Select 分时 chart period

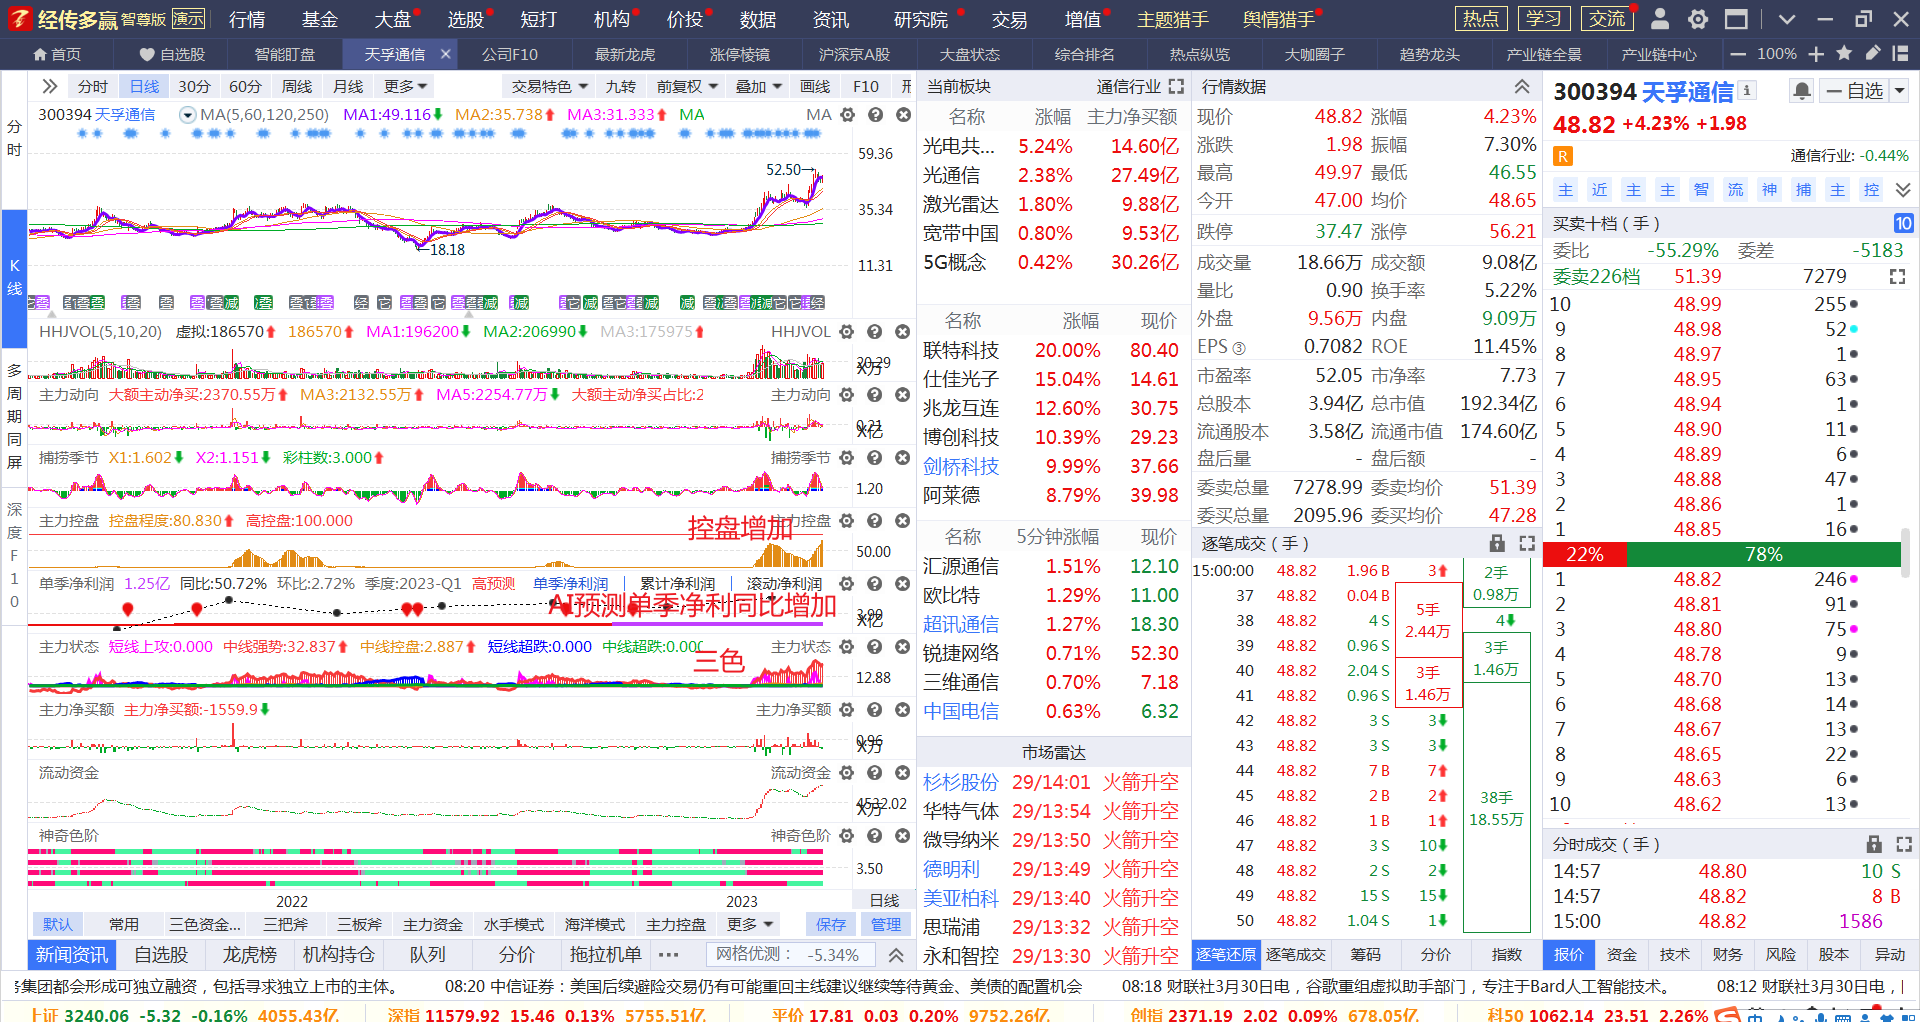point(93,87)
